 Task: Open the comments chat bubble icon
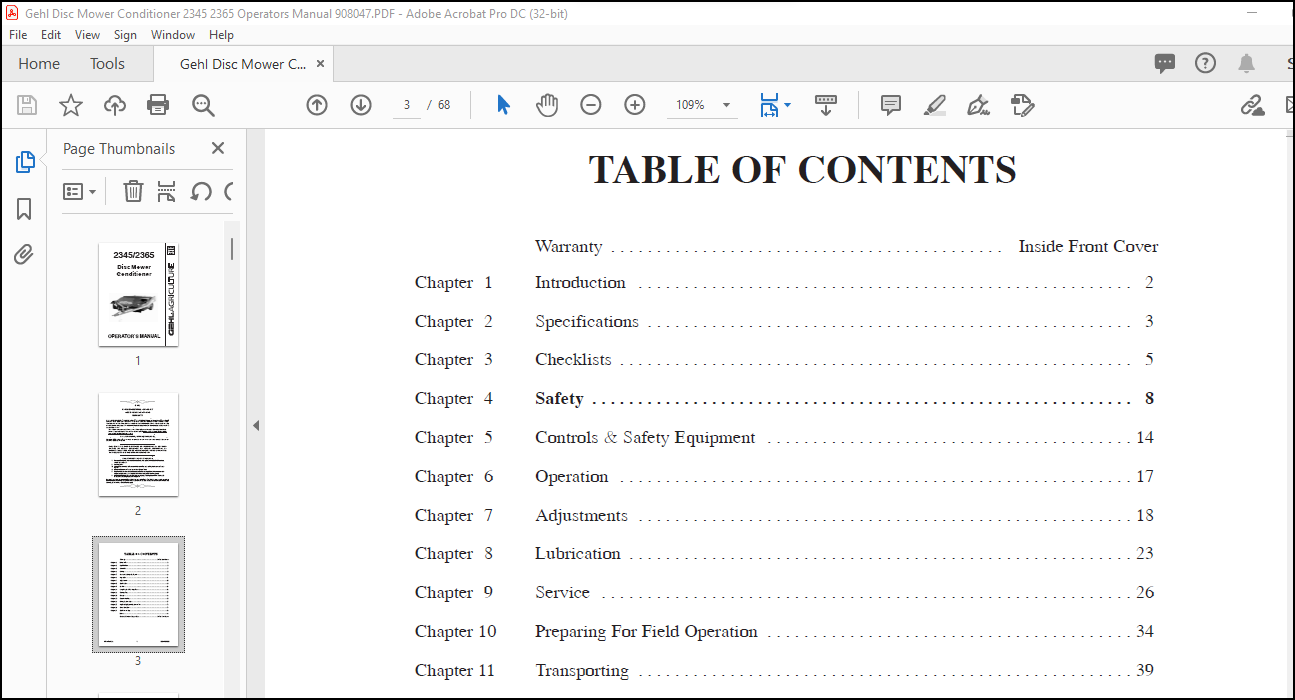[1165, 64]
